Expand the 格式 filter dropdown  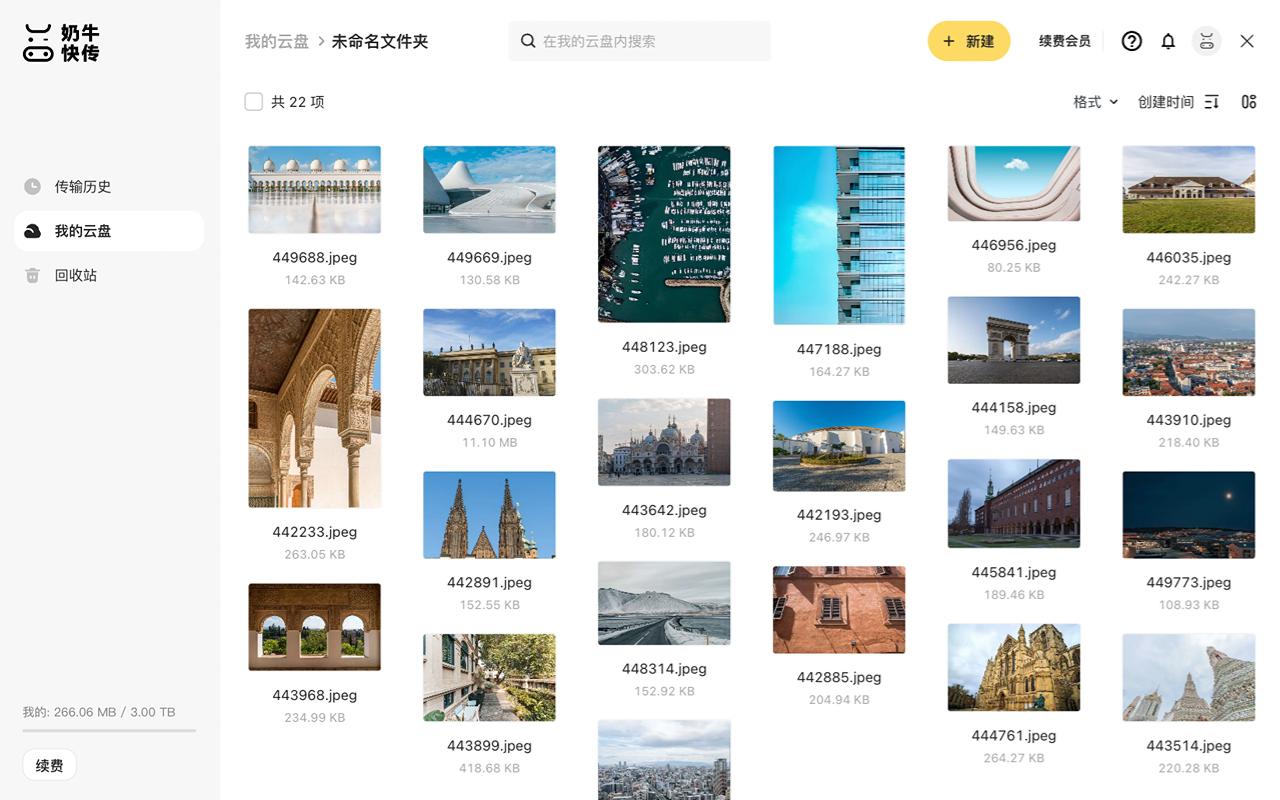pos(1096,102)
